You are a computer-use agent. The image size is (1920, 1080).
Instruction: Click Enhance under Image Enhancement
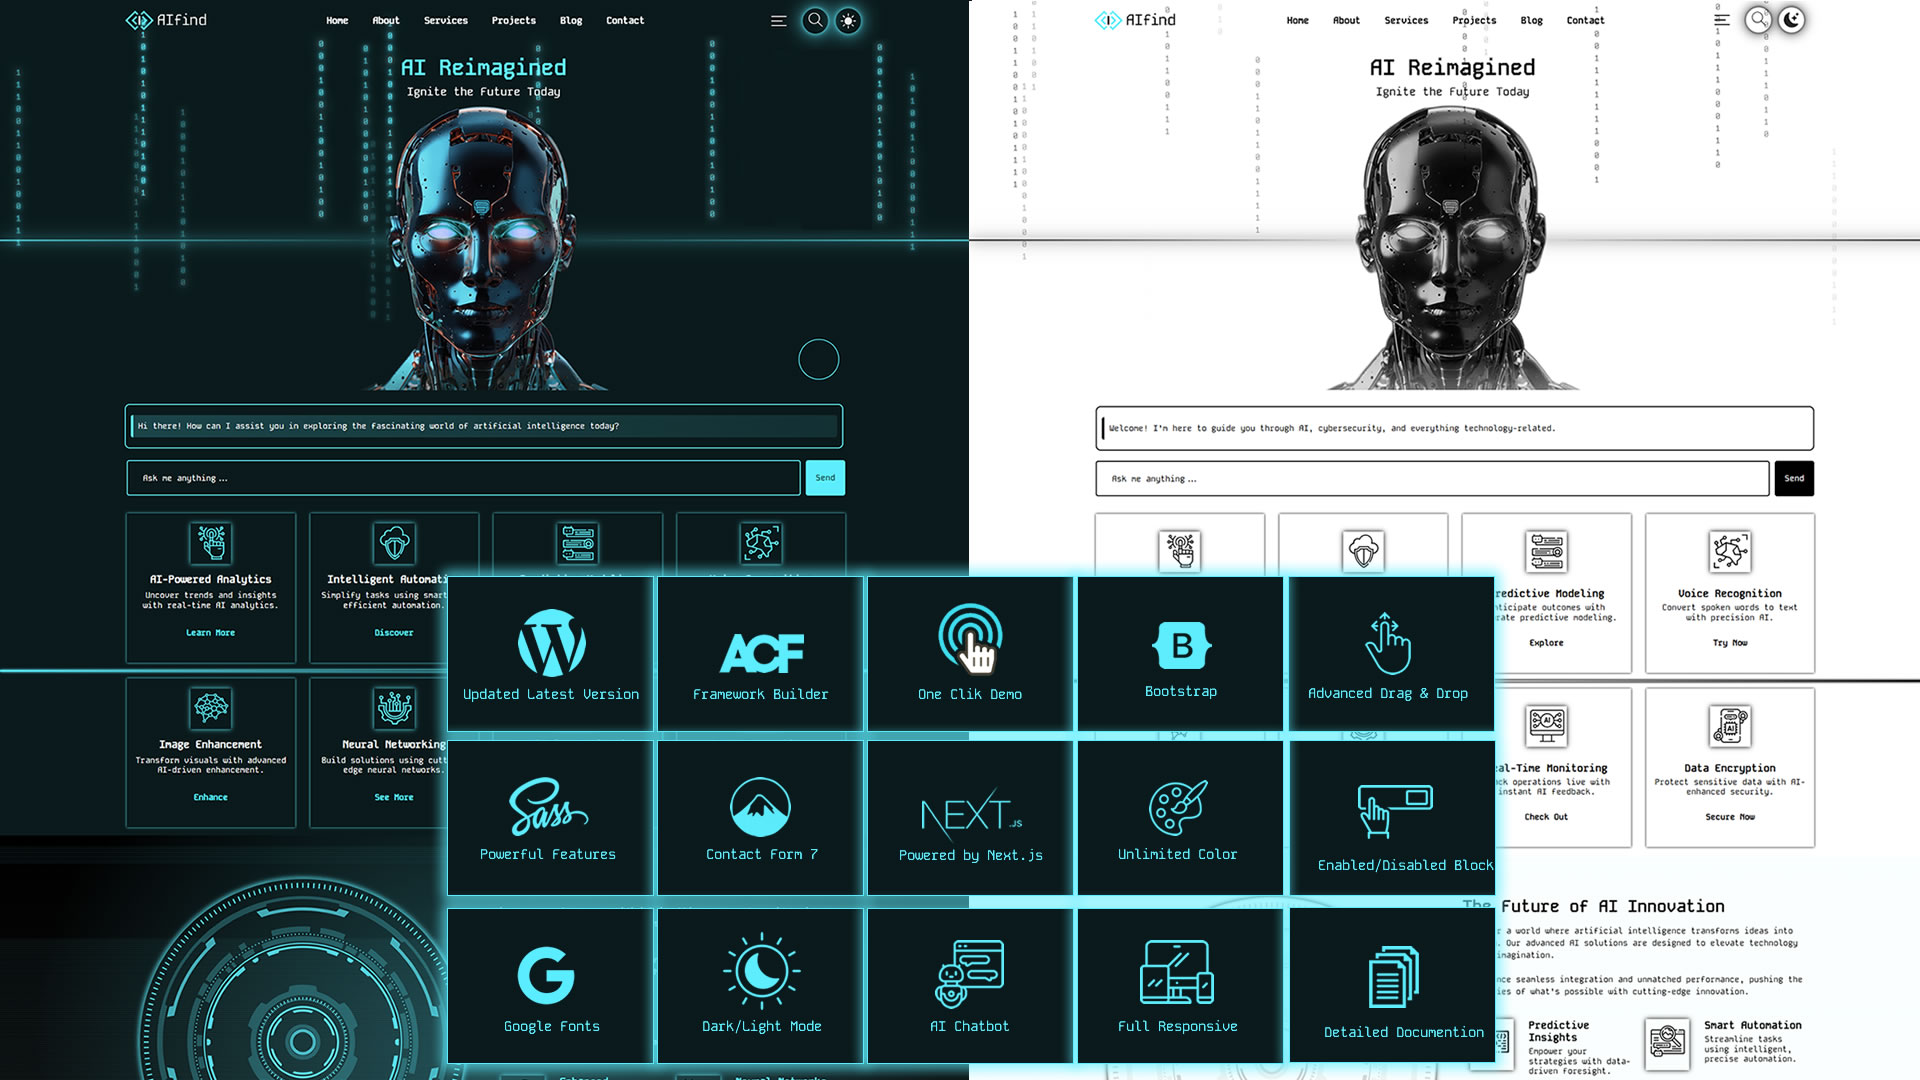point(210,797)
